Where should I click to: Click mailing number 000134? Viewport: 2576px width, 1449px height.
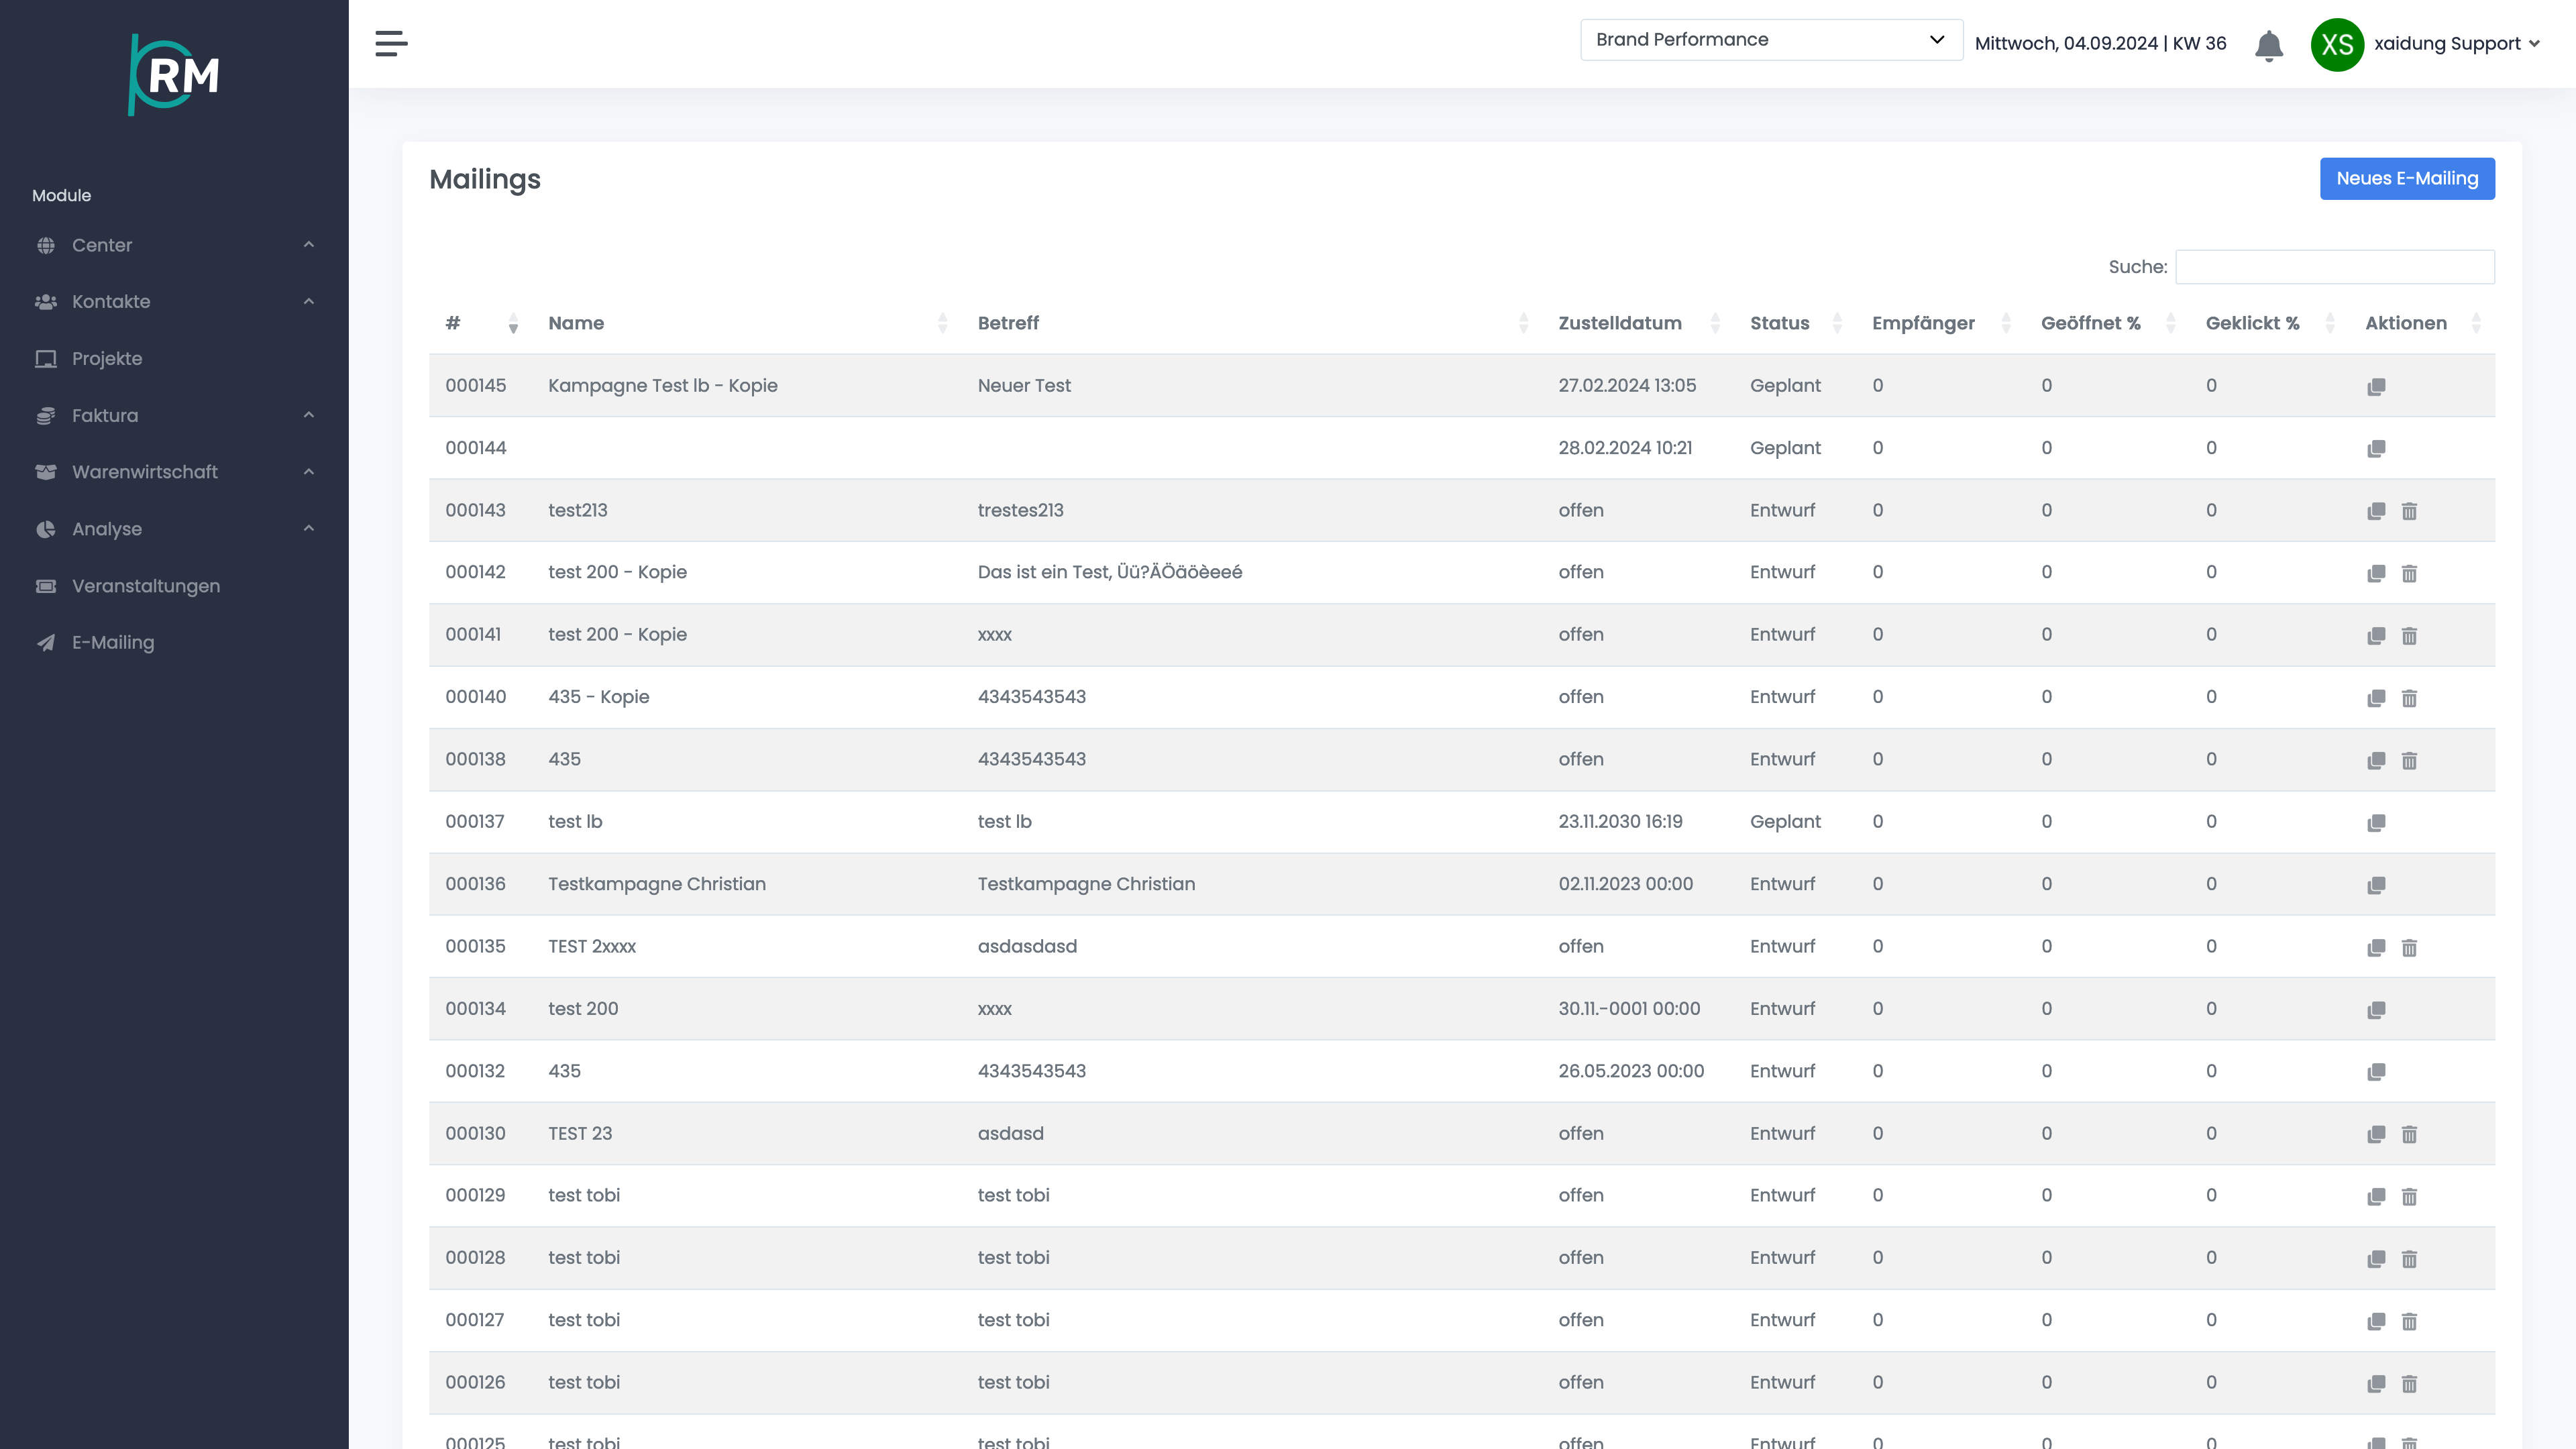coord(475,1009)
